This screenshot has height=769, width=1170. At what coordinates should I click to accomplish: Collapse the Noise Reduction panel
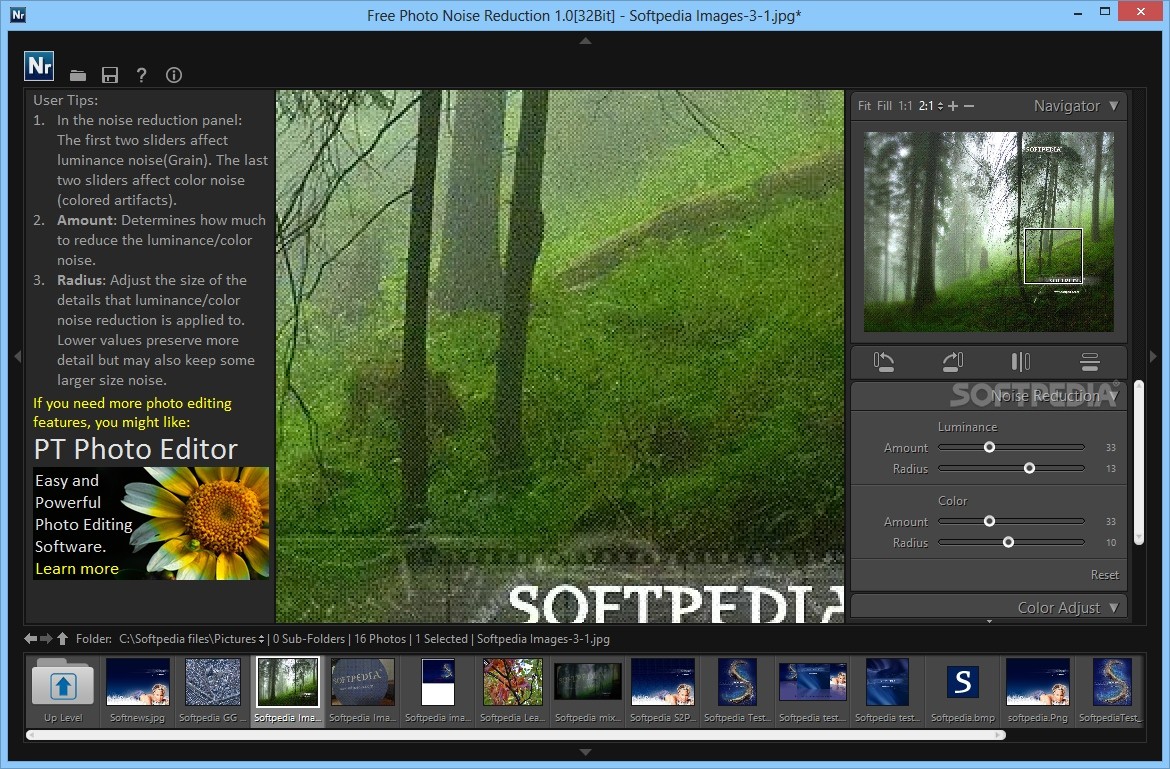coord(1113,395)
